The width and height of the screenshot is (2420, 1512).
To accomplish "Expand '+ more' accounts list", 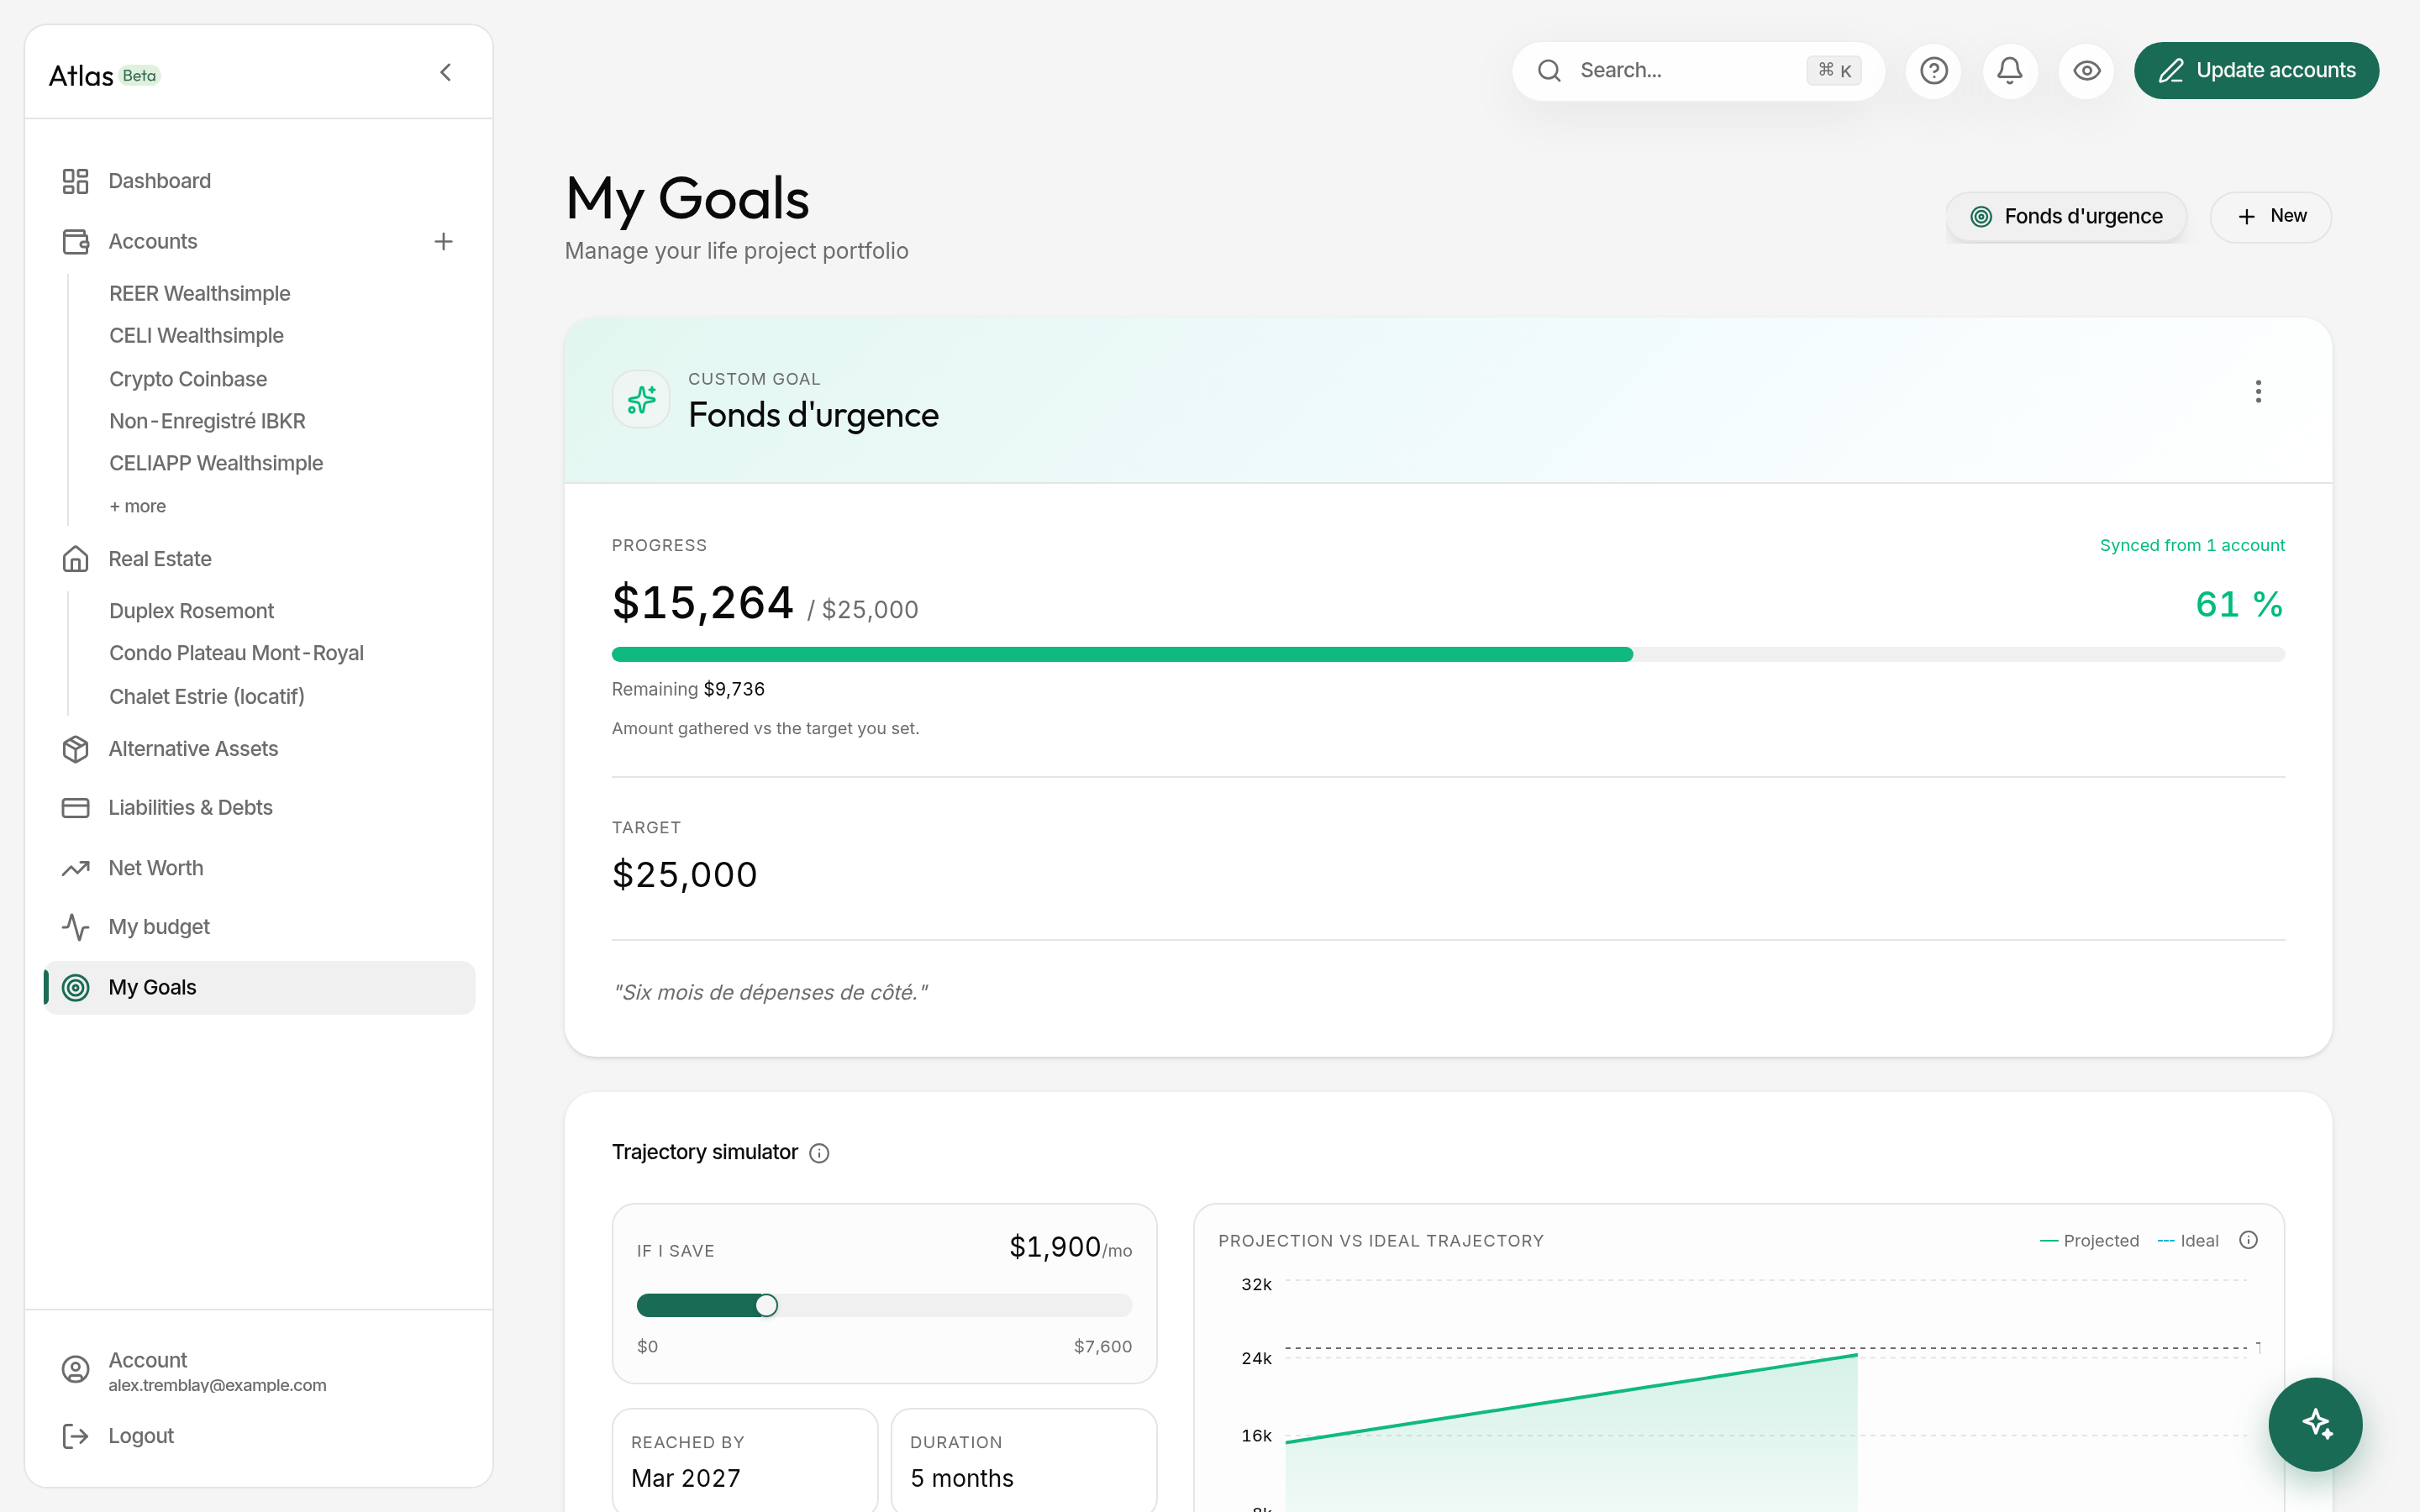I will (x=138, y=506).
